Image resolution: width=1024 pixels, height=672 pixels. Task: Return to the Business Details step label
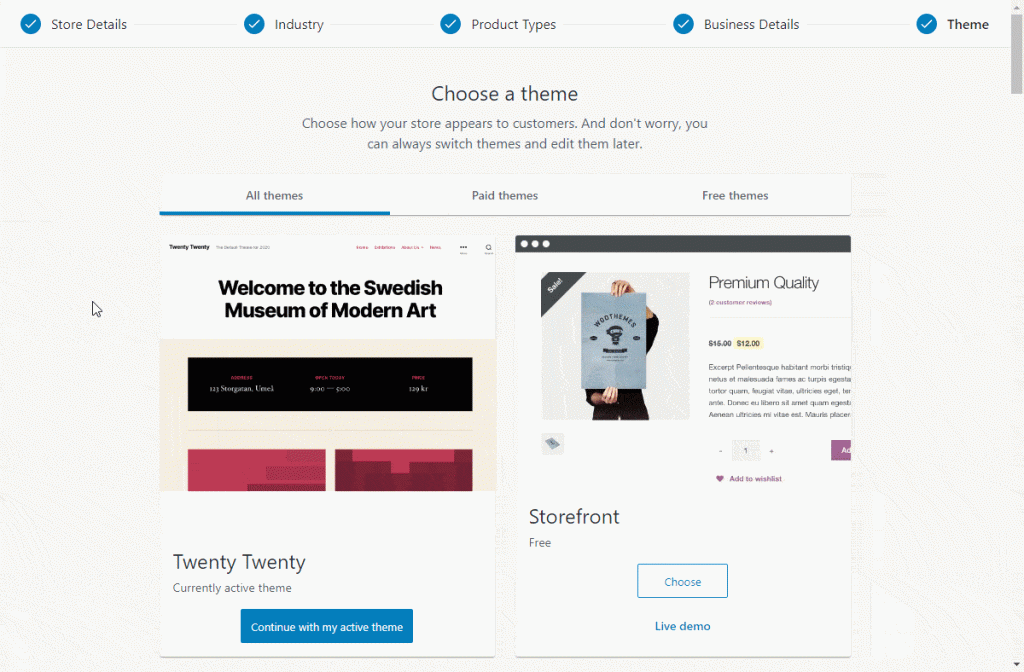tap(751, 24)
